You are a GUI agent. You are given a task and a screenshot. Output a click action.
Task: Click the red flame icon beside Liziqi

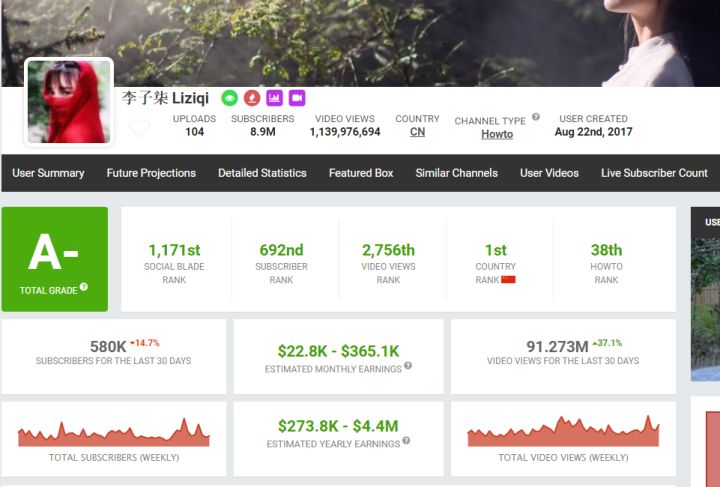251,98
